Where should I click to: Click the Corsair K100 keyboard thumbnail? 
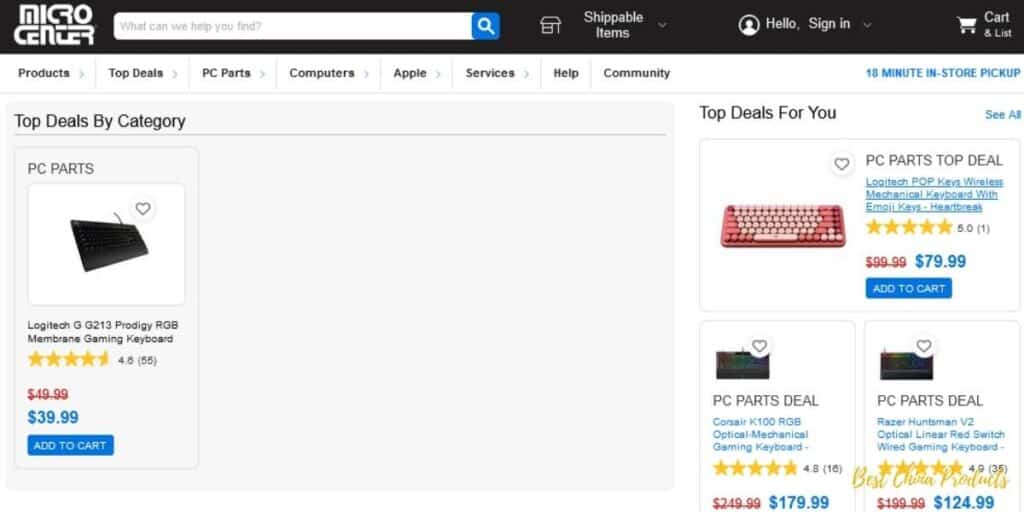coord(743,365)
